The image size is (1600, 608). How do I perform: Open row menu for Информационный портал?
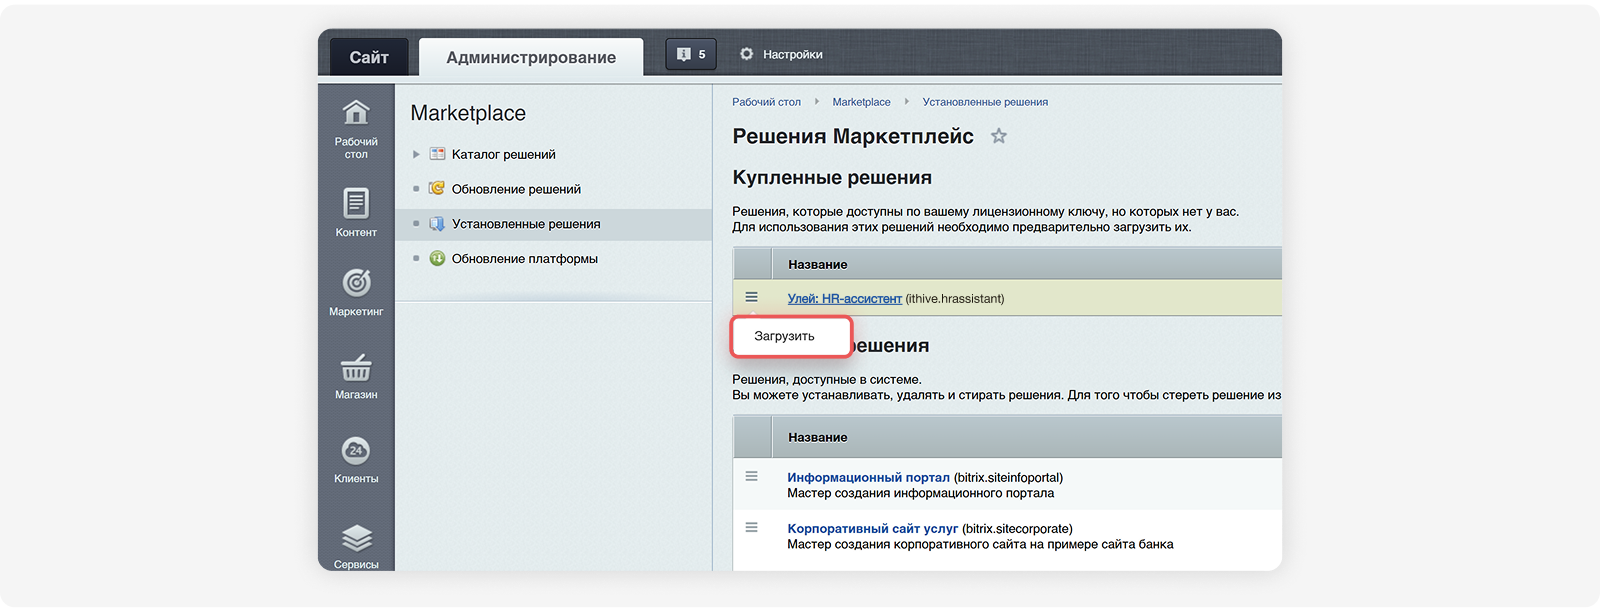751,476
